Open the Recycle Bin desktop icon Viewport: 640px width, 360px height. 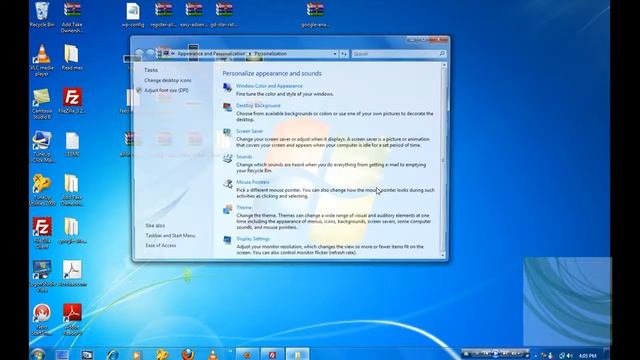(x=42, y=14)
